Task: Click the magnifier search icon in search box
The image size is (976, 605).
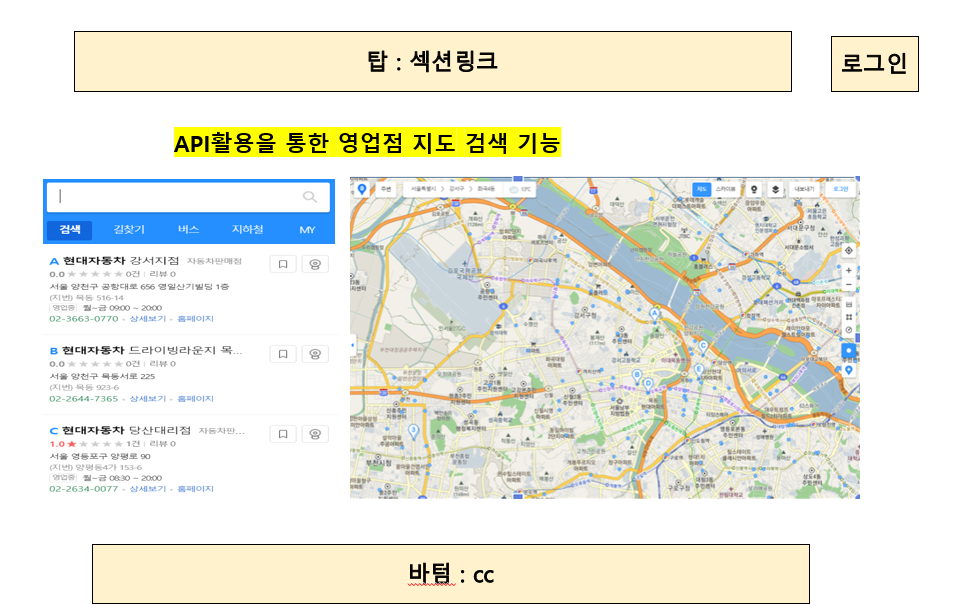Action: click(309, 197)
